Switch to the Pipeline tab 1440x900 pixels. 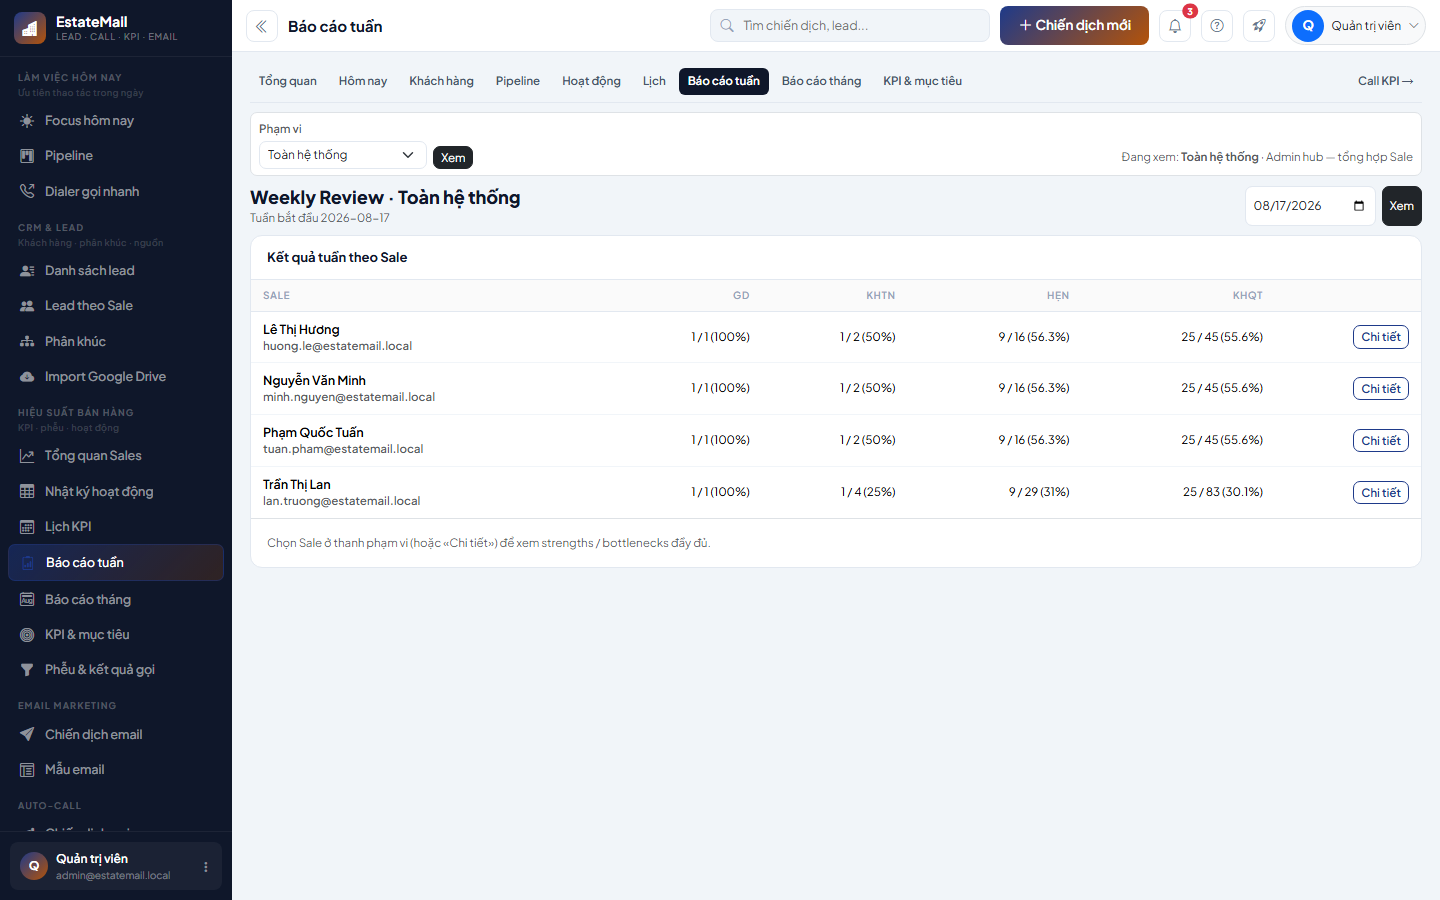(518, 81)
